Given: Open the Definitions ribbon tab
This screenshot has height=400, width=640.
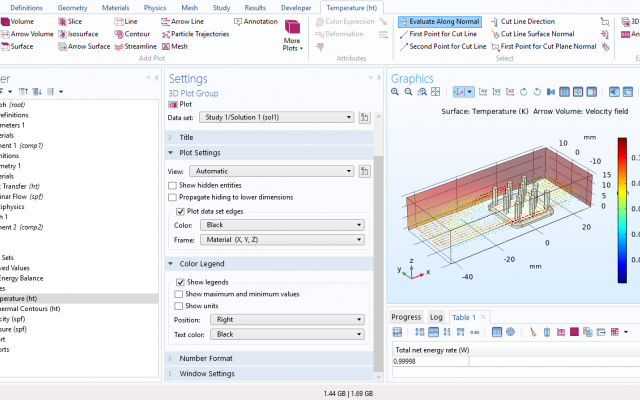Looking at the screenshot, I should [27, 8].
